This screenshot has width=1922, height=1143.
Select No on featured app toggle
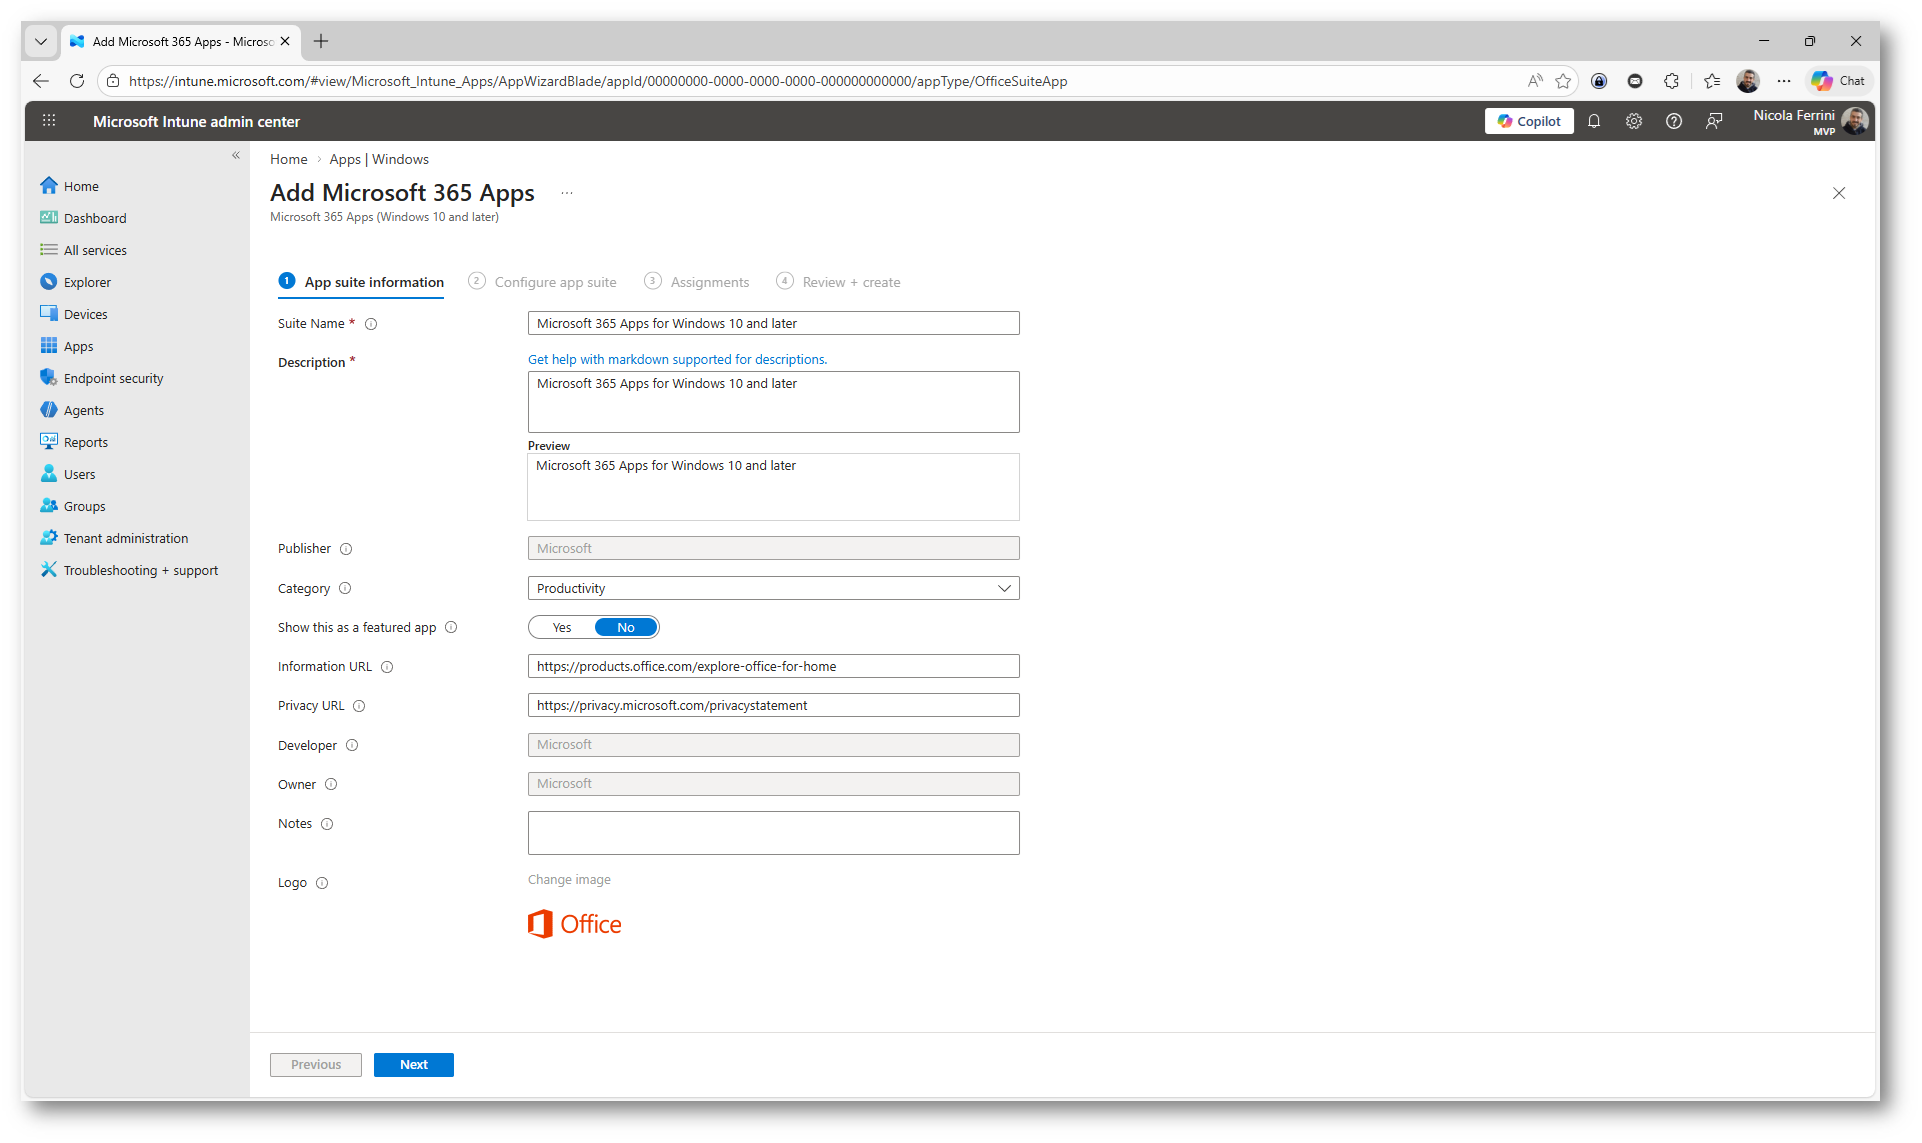626,628
